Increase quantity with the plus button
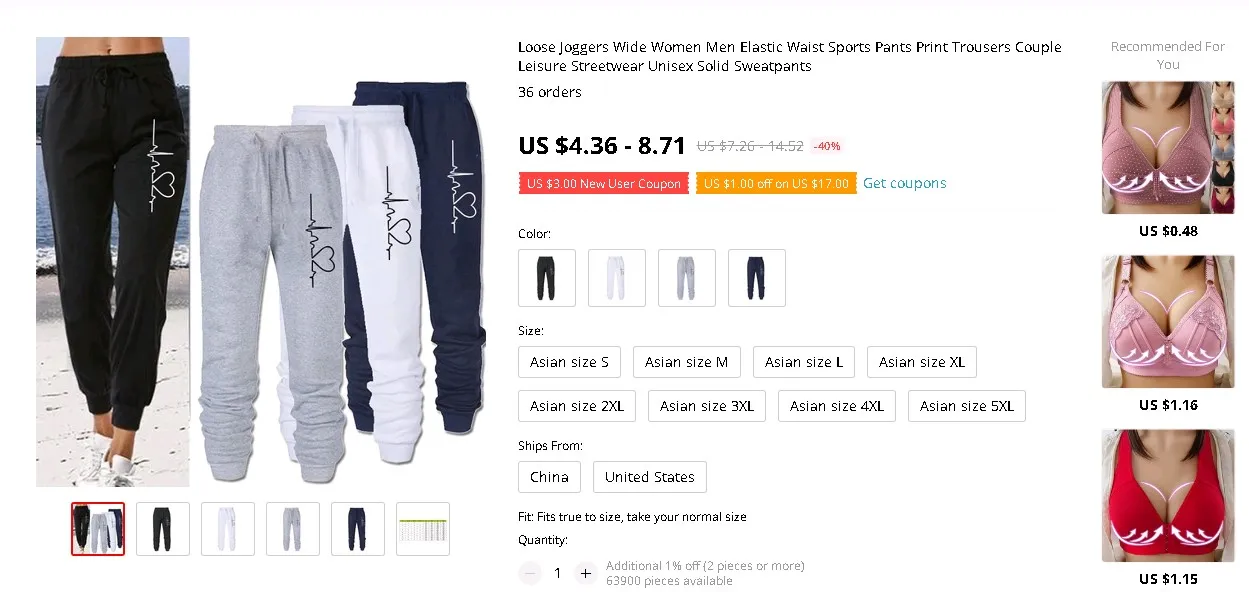The width and height of the screenshot is (1249, 592). pos(586,573)
